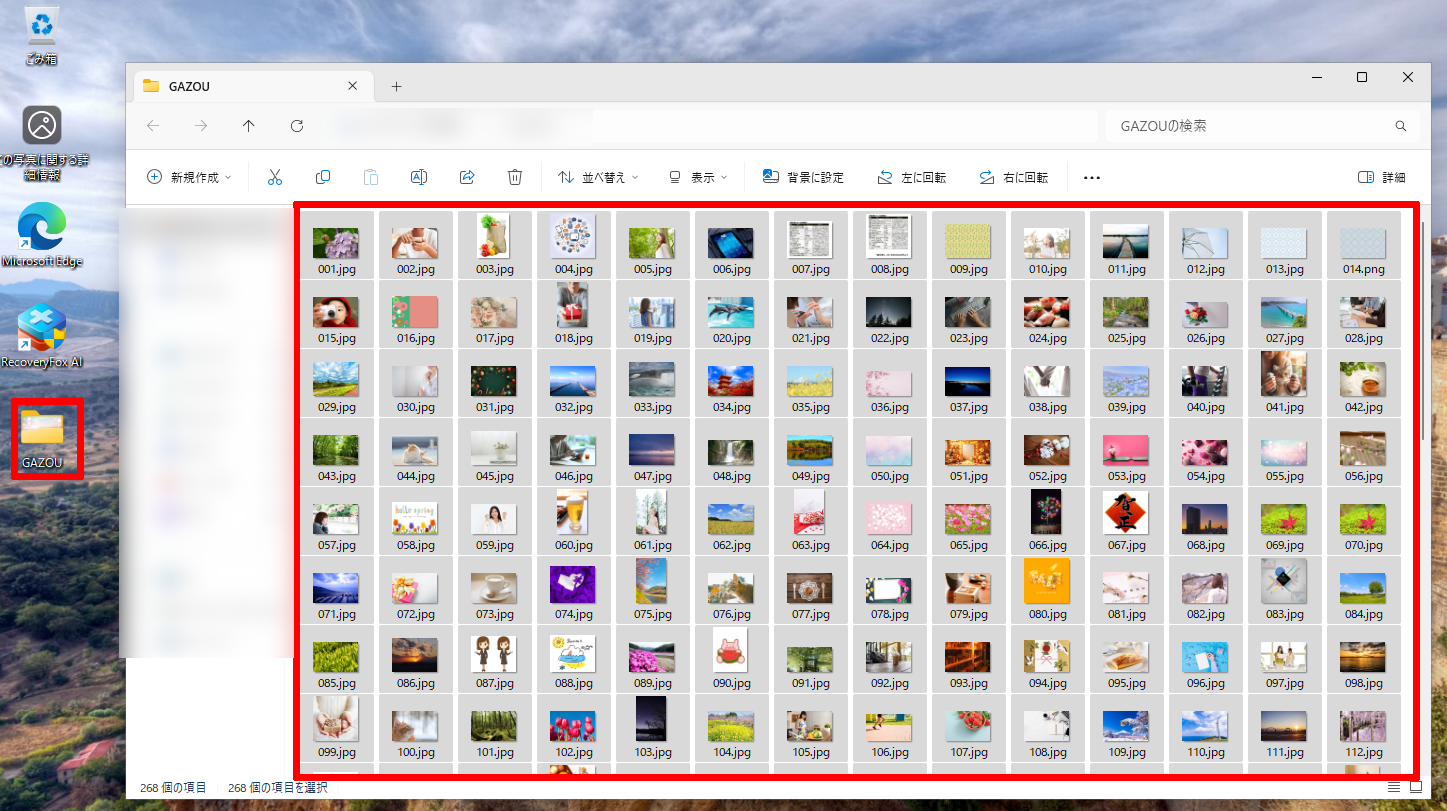Viewport: 1447px width, 811px height.
Task: Toggle the 詳細 details pane button
Action: pos(1381,177)
